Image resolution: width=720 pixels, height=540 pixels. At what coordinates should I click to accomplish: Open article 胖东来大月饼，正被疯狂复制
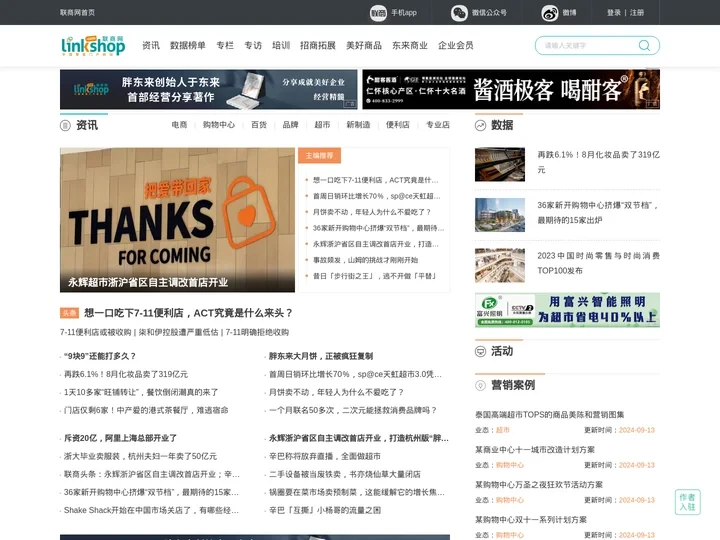coord(321,356)
